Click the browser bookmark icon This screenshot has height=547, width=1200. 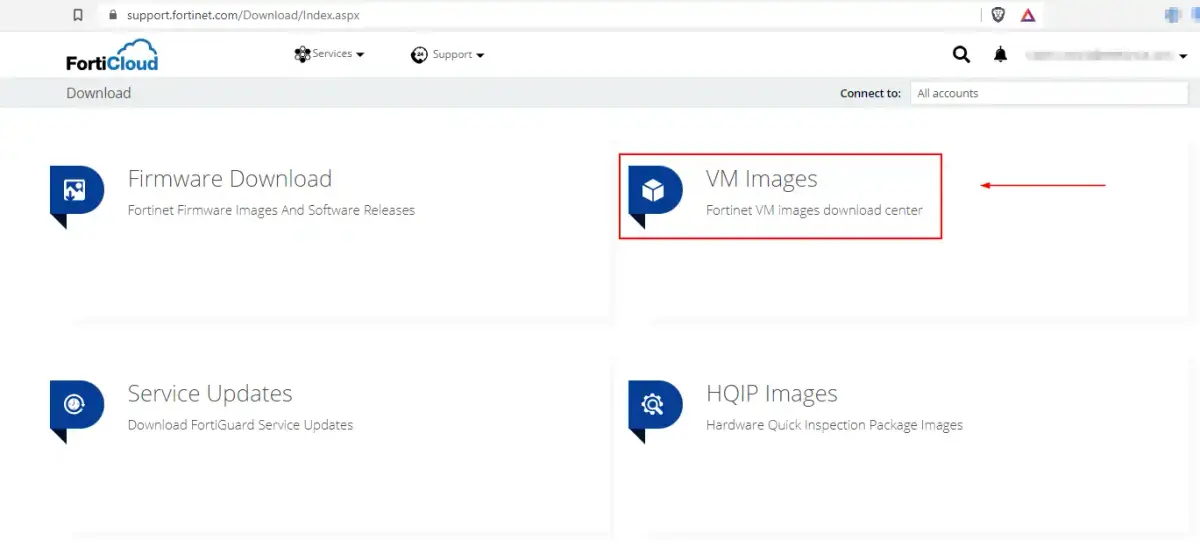pyautogui.click(x=78, y=15)
